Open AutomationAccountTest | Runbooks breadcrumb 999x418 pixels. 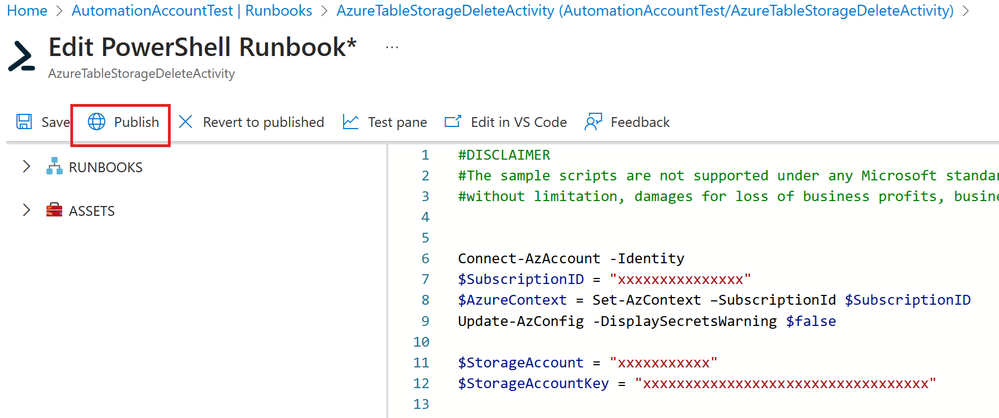[x=192, y=10]
